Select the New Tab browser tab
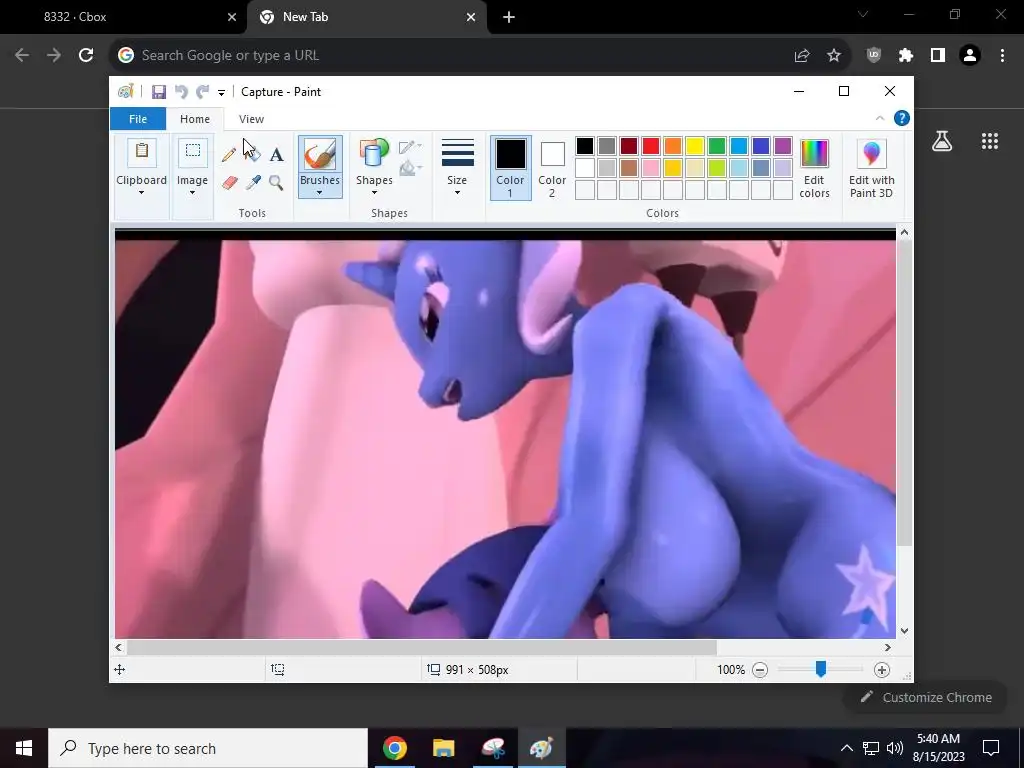The image size is (1024, 768). click(367, 17)
